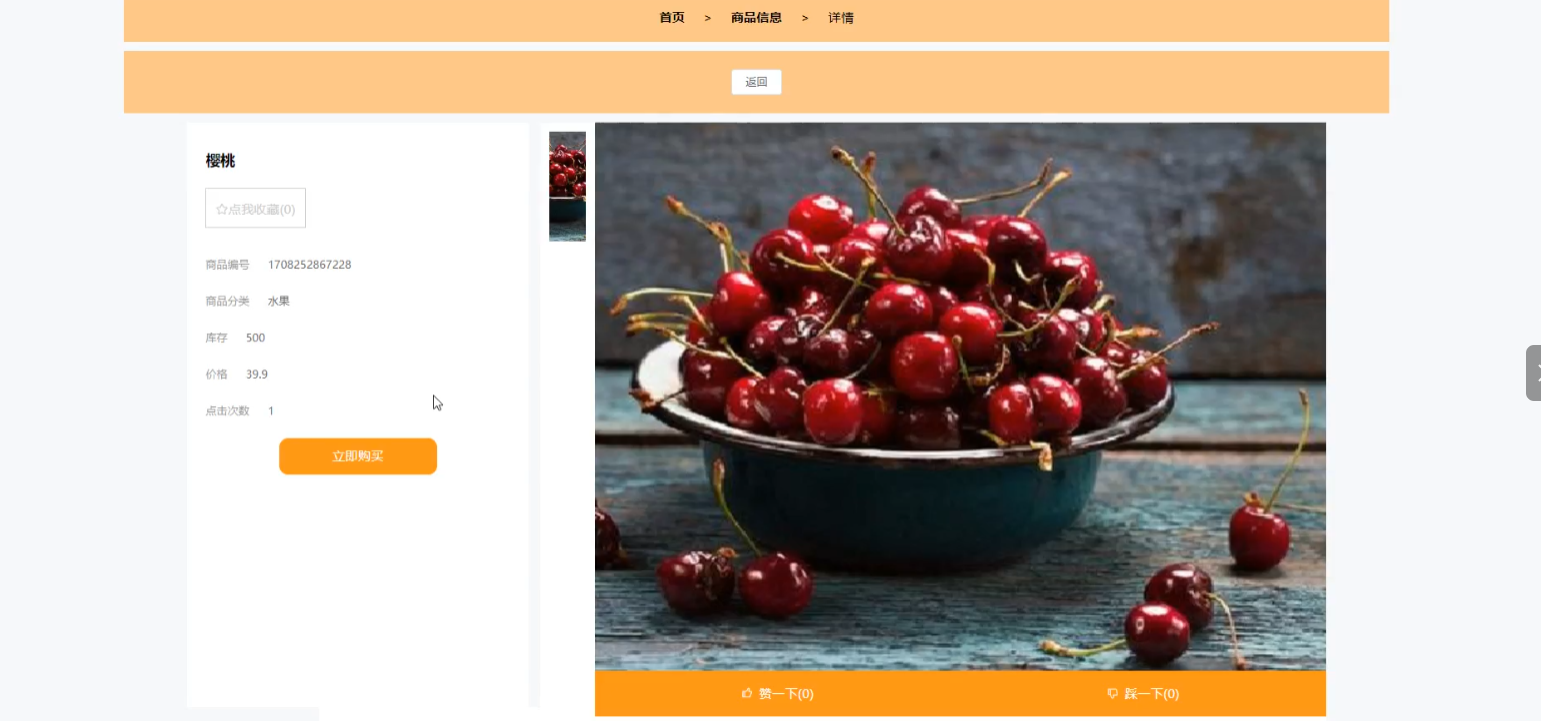This screenshot has height=721, width=1541.
Task: Select the 详情 breadcrumb item
Action: click(841, 18)
